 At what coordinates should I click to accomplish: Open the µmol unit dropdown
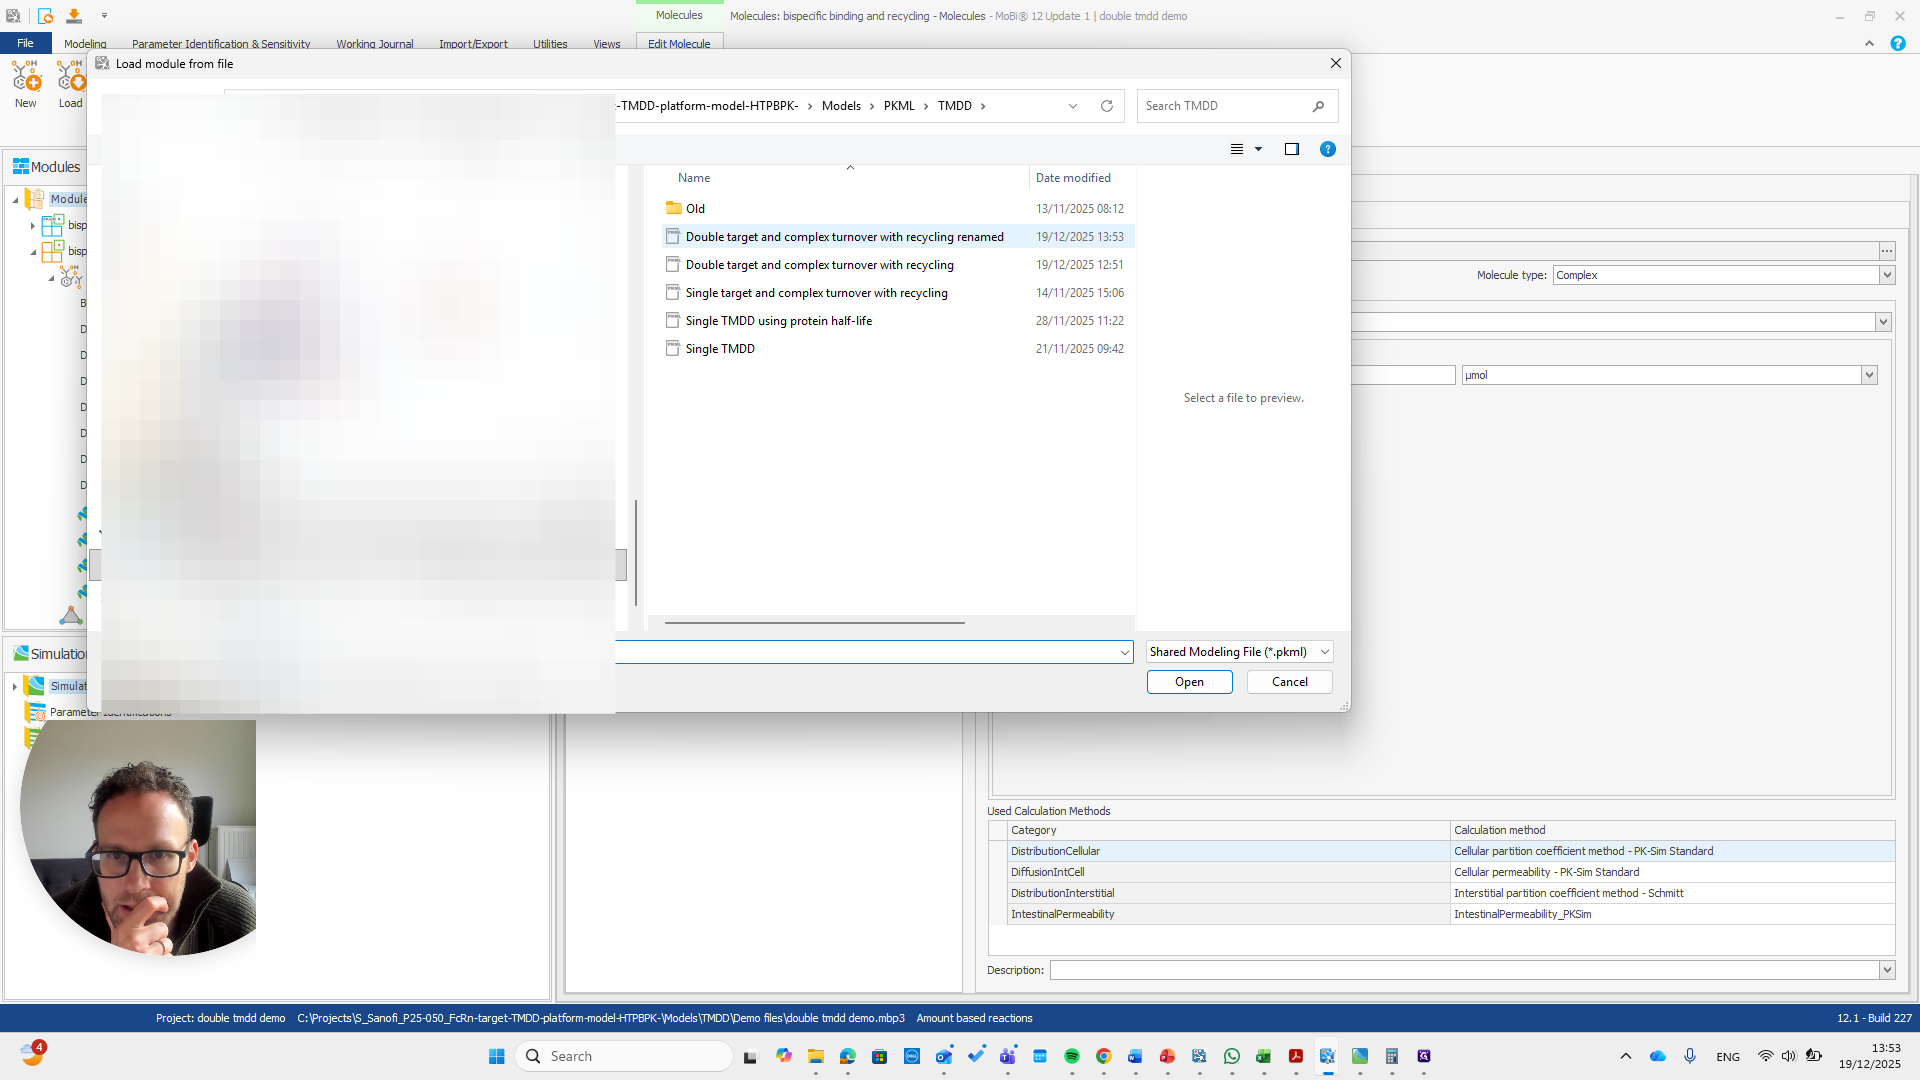tap(1868, 375)
